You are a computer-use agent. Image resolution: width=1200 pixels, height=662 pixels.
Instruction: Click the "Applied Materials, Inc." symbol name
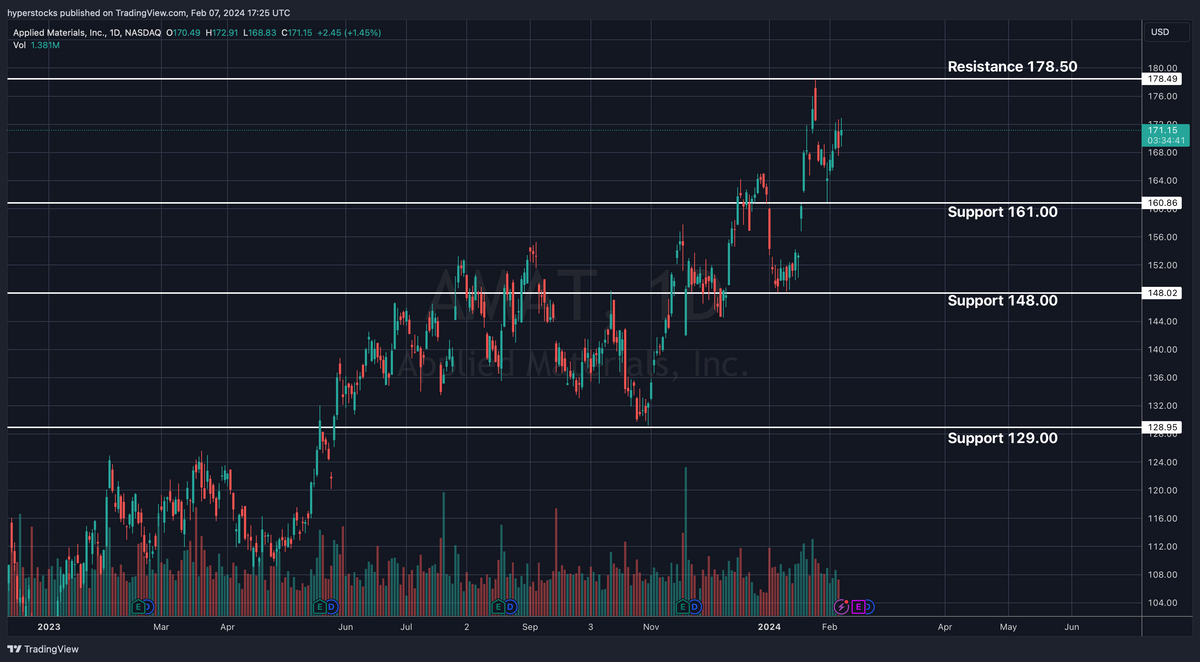point(60,32)
